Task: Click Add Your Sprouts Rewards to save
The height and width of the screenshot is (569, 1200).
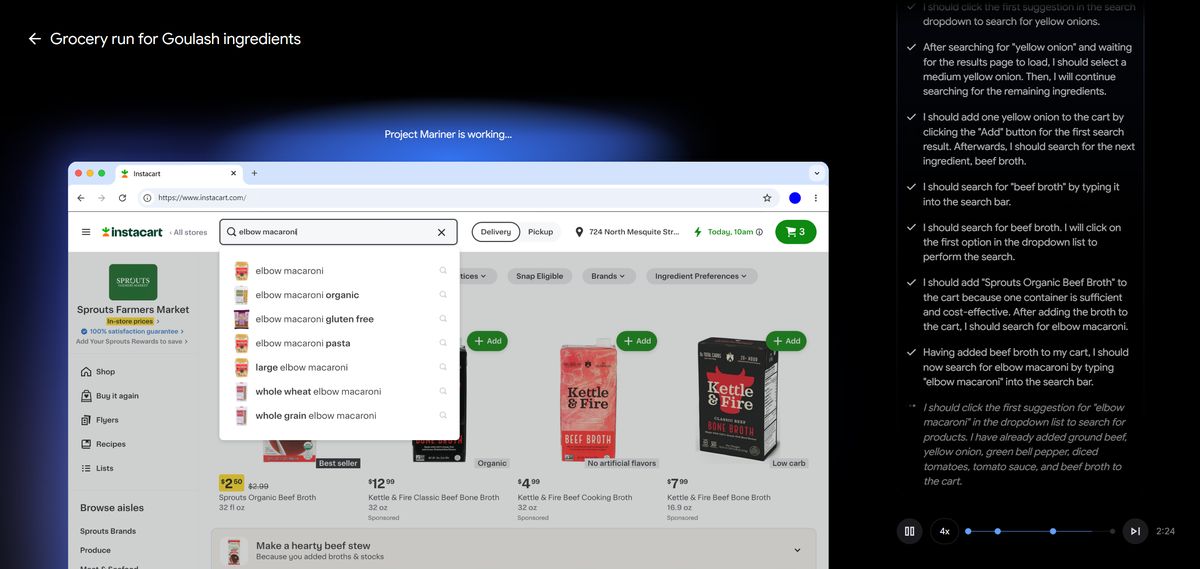Action: [x=131, y=342]
